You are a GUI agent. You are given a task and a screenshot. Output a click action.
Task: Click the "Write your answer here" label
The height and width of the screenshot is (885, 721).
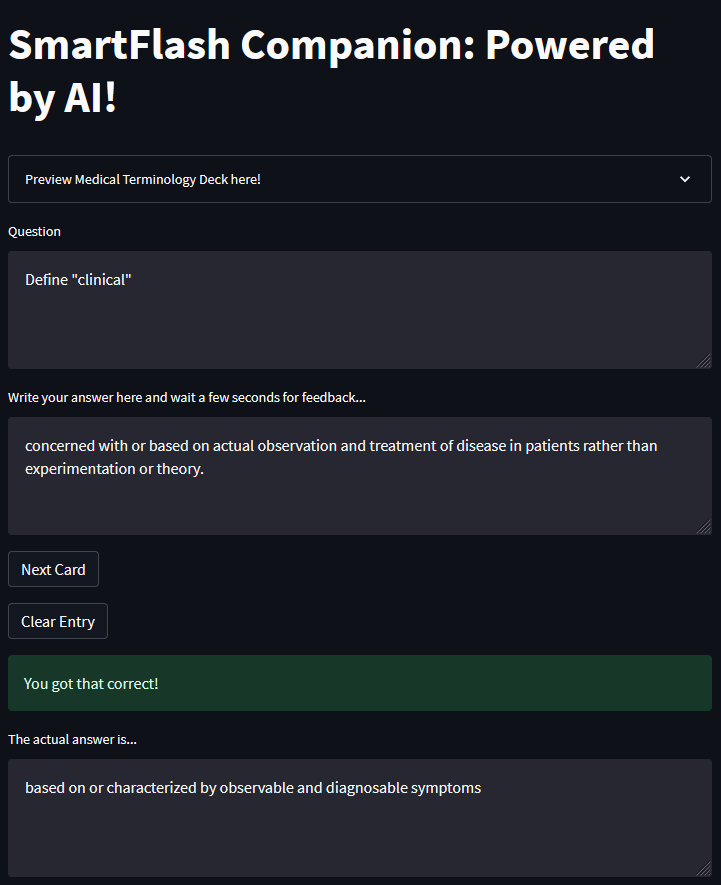coord(187,397)
